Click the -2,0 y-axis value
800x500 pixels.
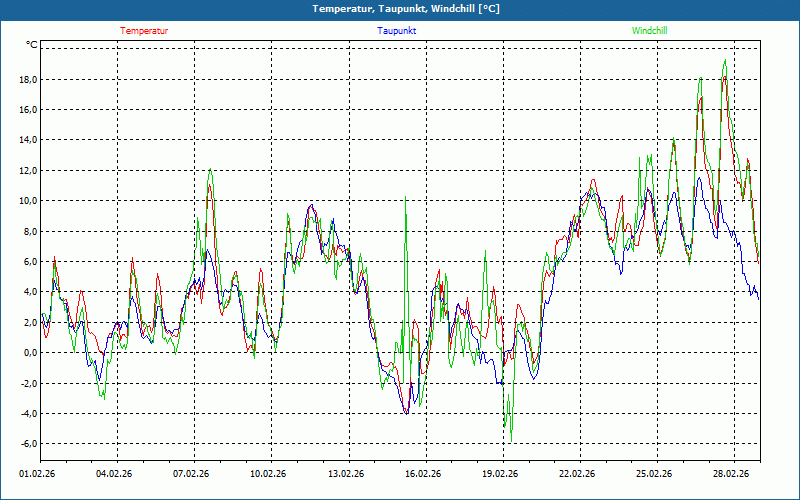click(x=27, y=384)
